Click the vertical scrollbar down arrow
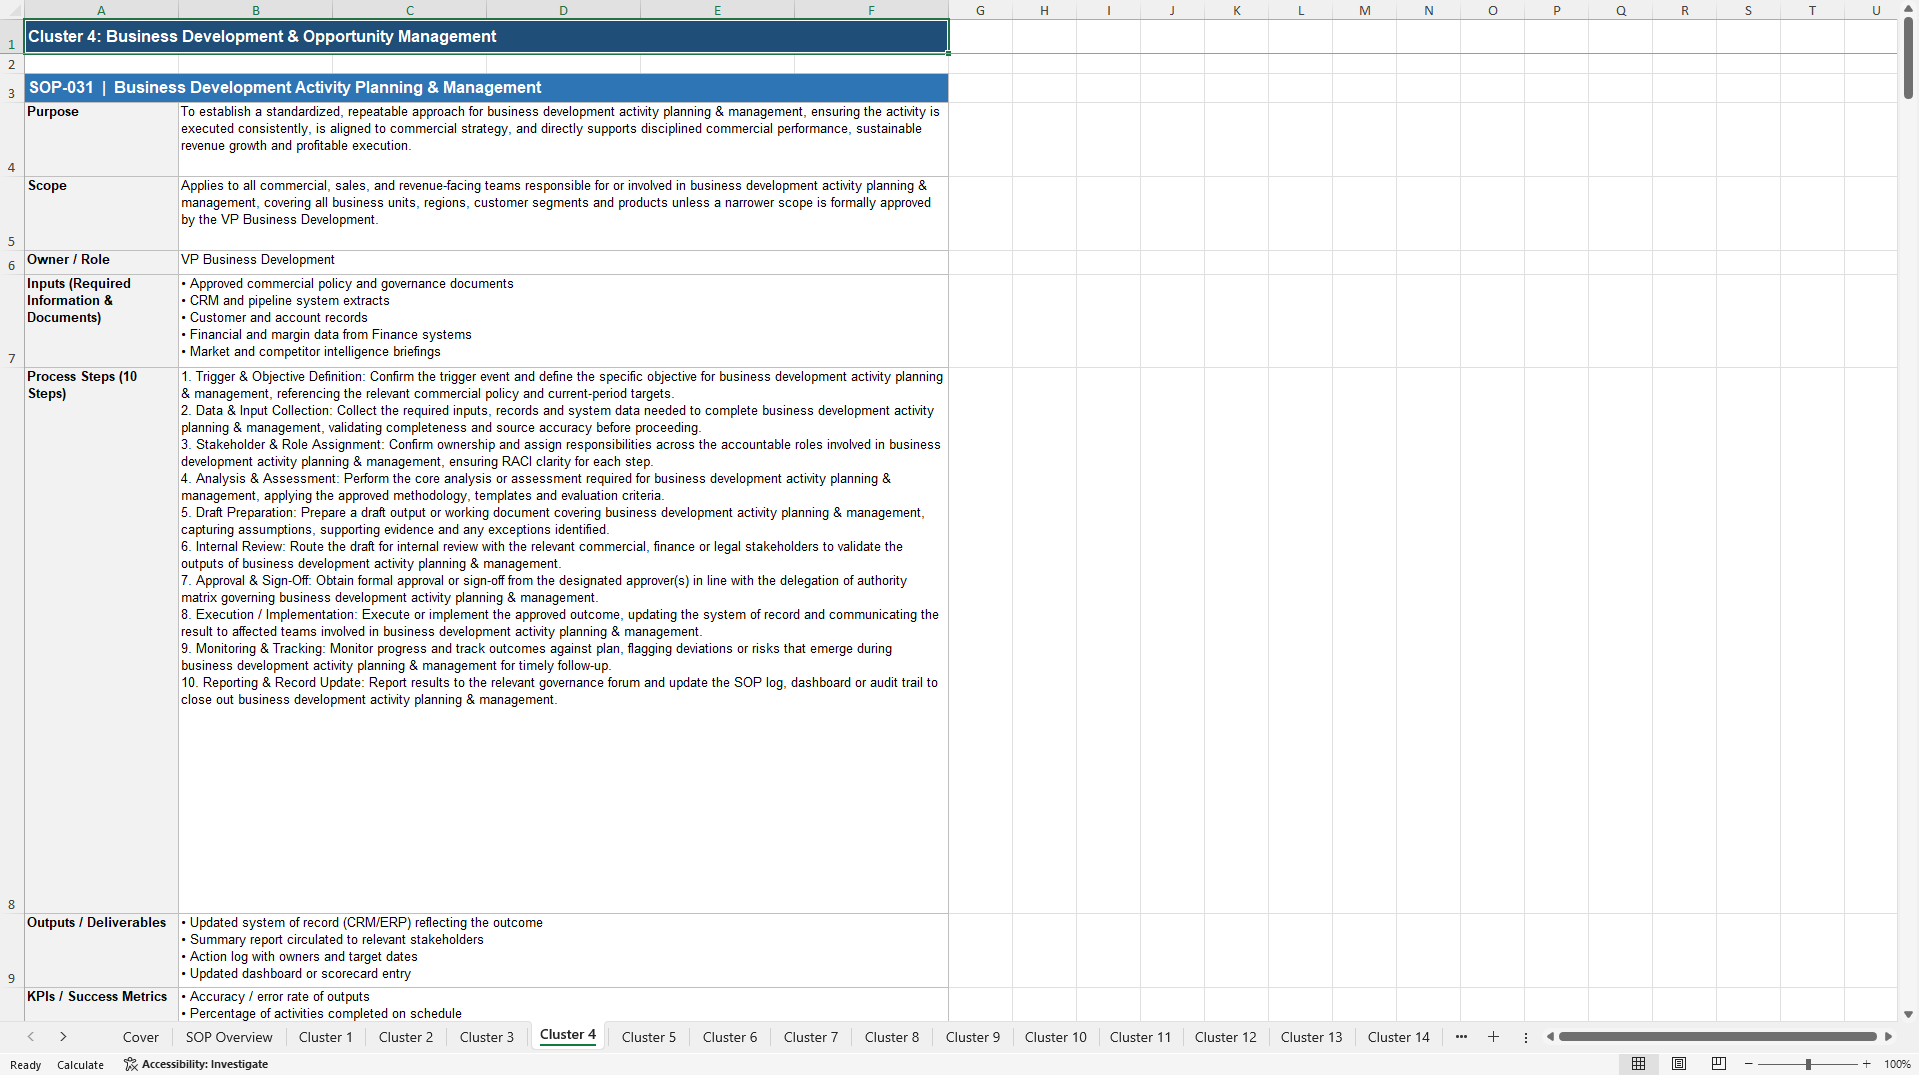The image size is (1919, 1075). pos(1908,1014)
